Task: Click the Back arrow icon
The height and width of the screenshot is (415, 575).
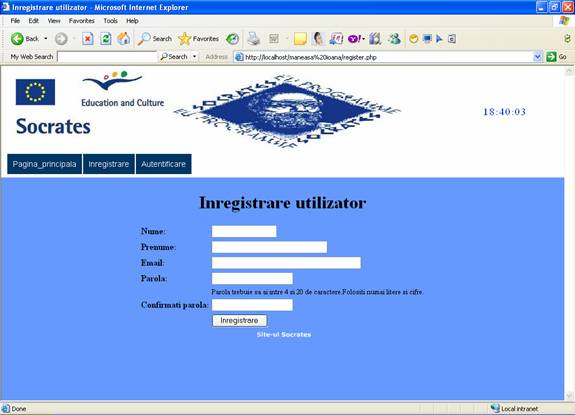Action: coord(17,38)
